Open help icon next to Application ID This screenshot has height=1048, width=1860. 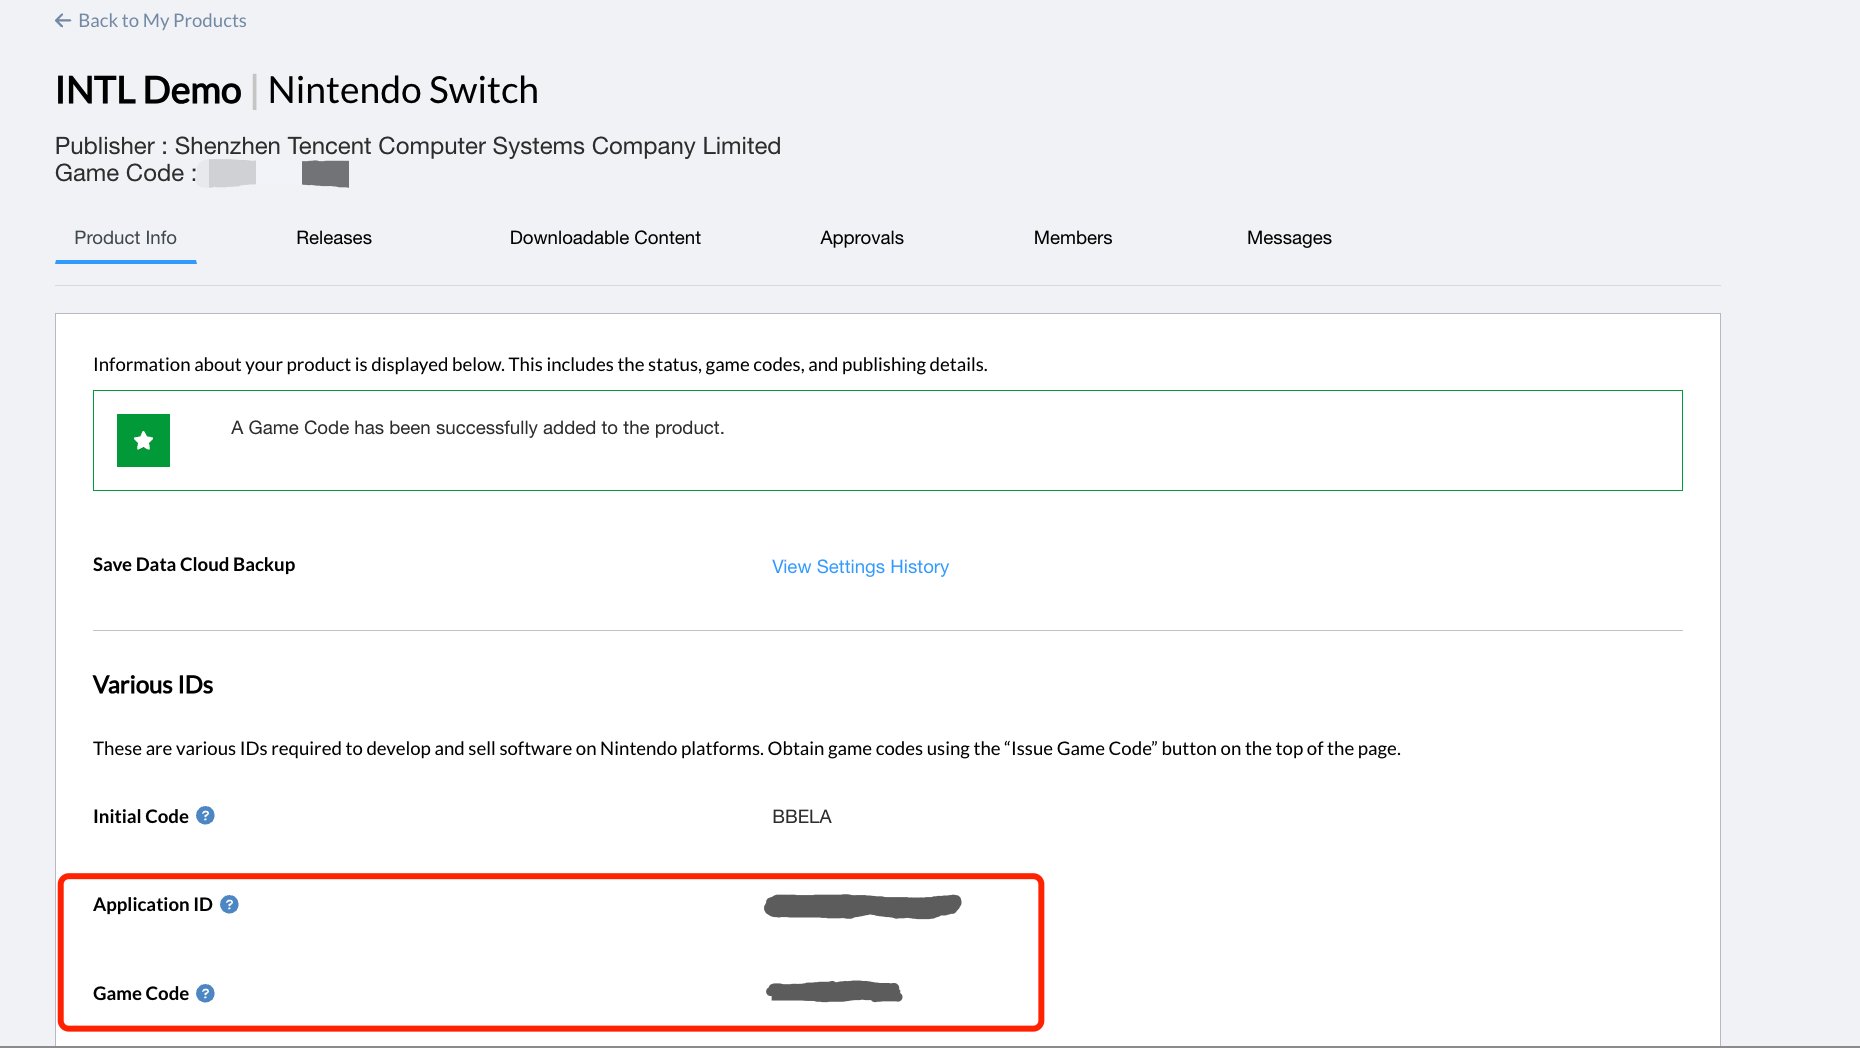[229, 905]
